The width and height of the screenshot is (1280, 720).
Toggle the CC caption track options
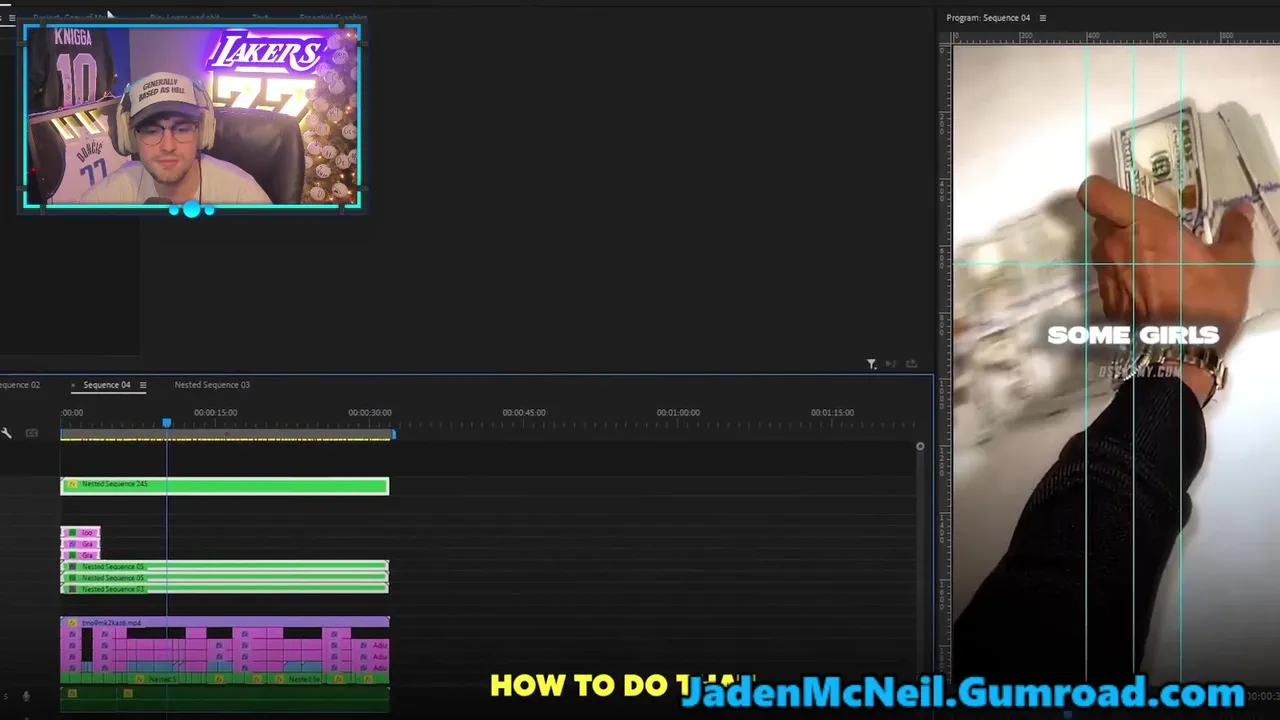click(x=32, y=433)
